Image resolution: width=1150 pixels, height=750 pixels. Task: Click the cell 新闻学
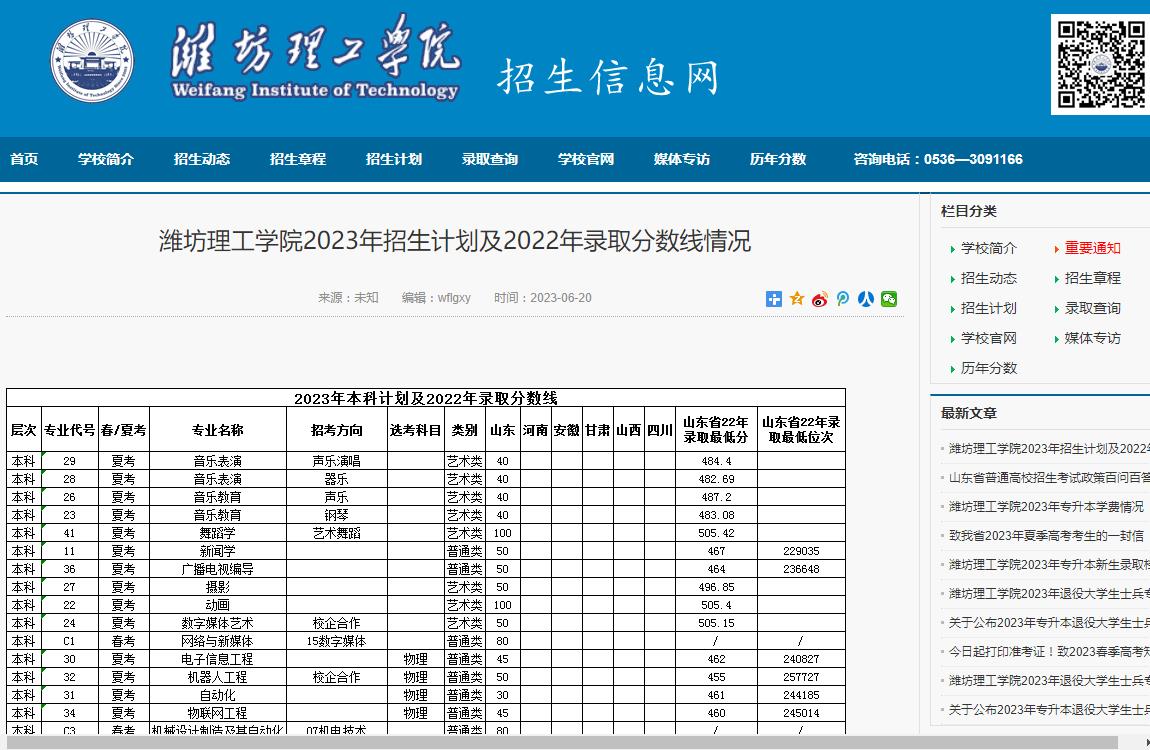click(218, 551)
